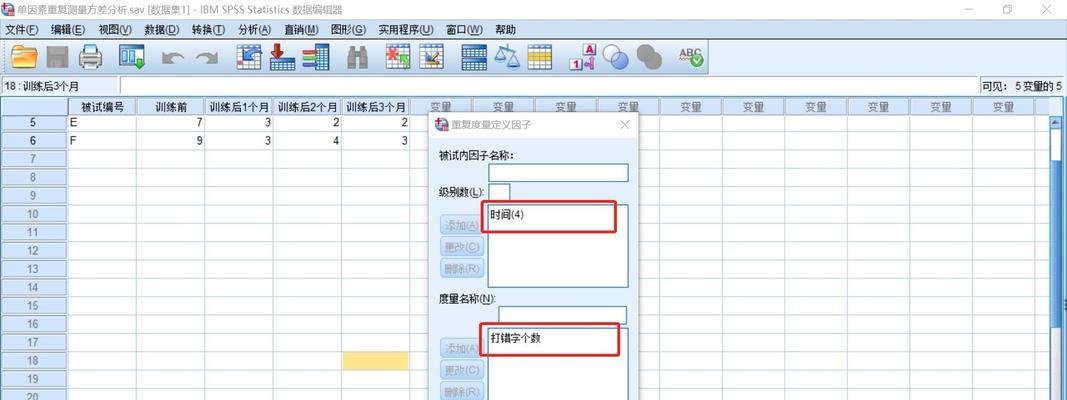The height and width of the screenshot is (400, 1067).
Task: Insert cases toolbar icon
Action: coord(397,57)
